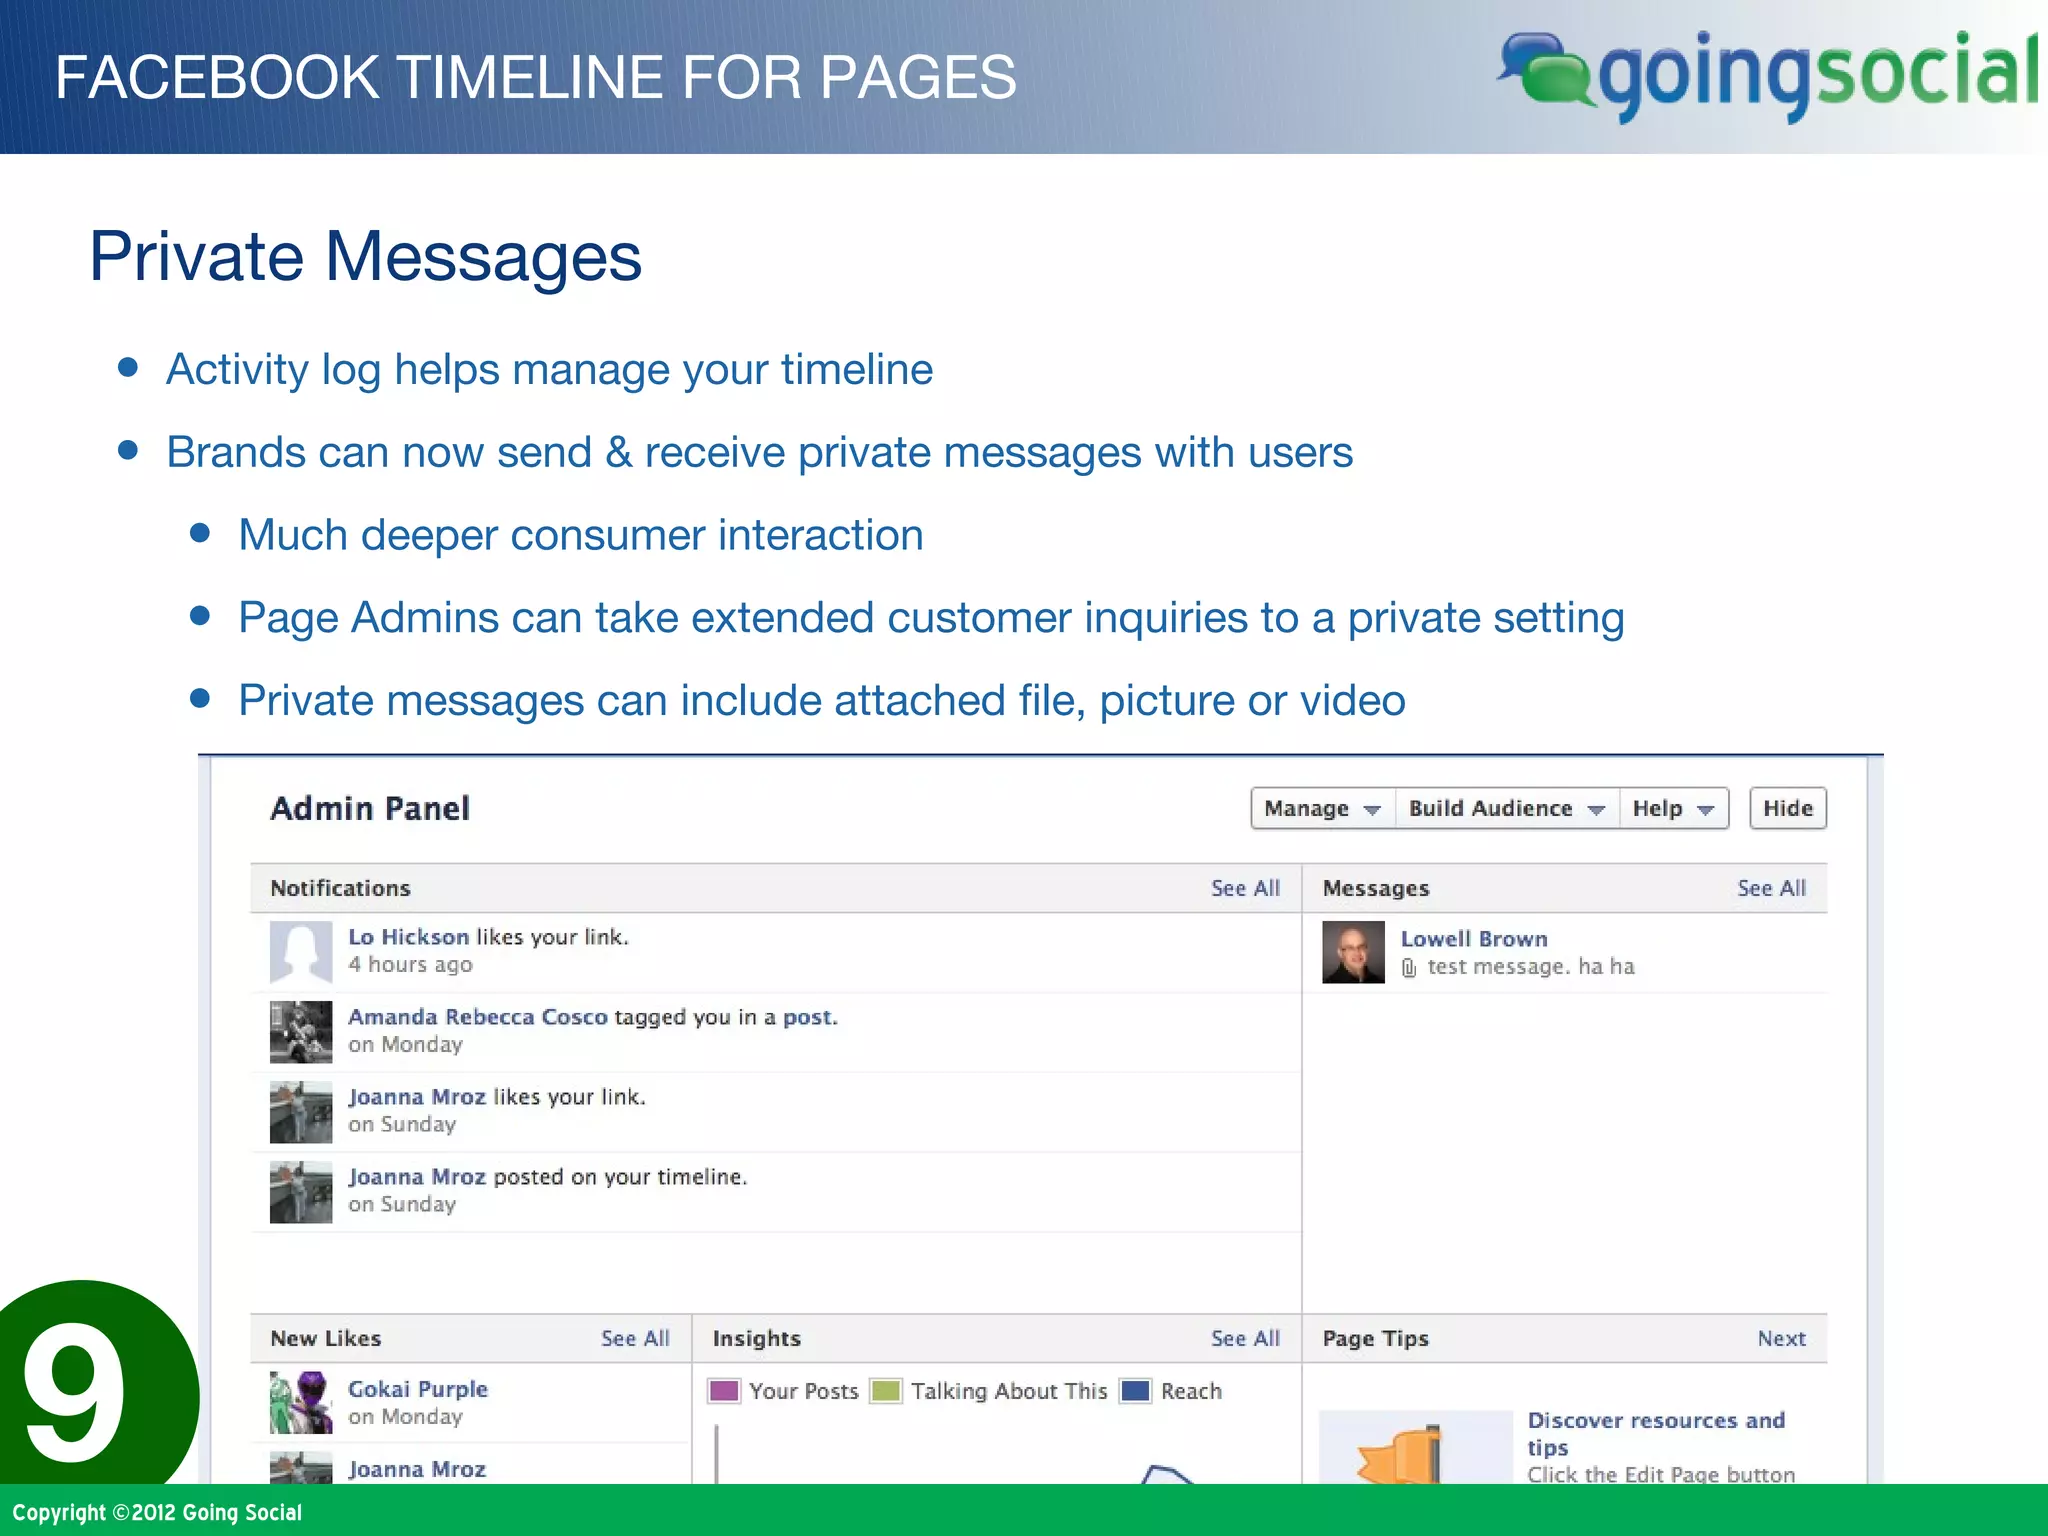Click the Notifications section header
2048x1536 pixels.
coord(340,888)
